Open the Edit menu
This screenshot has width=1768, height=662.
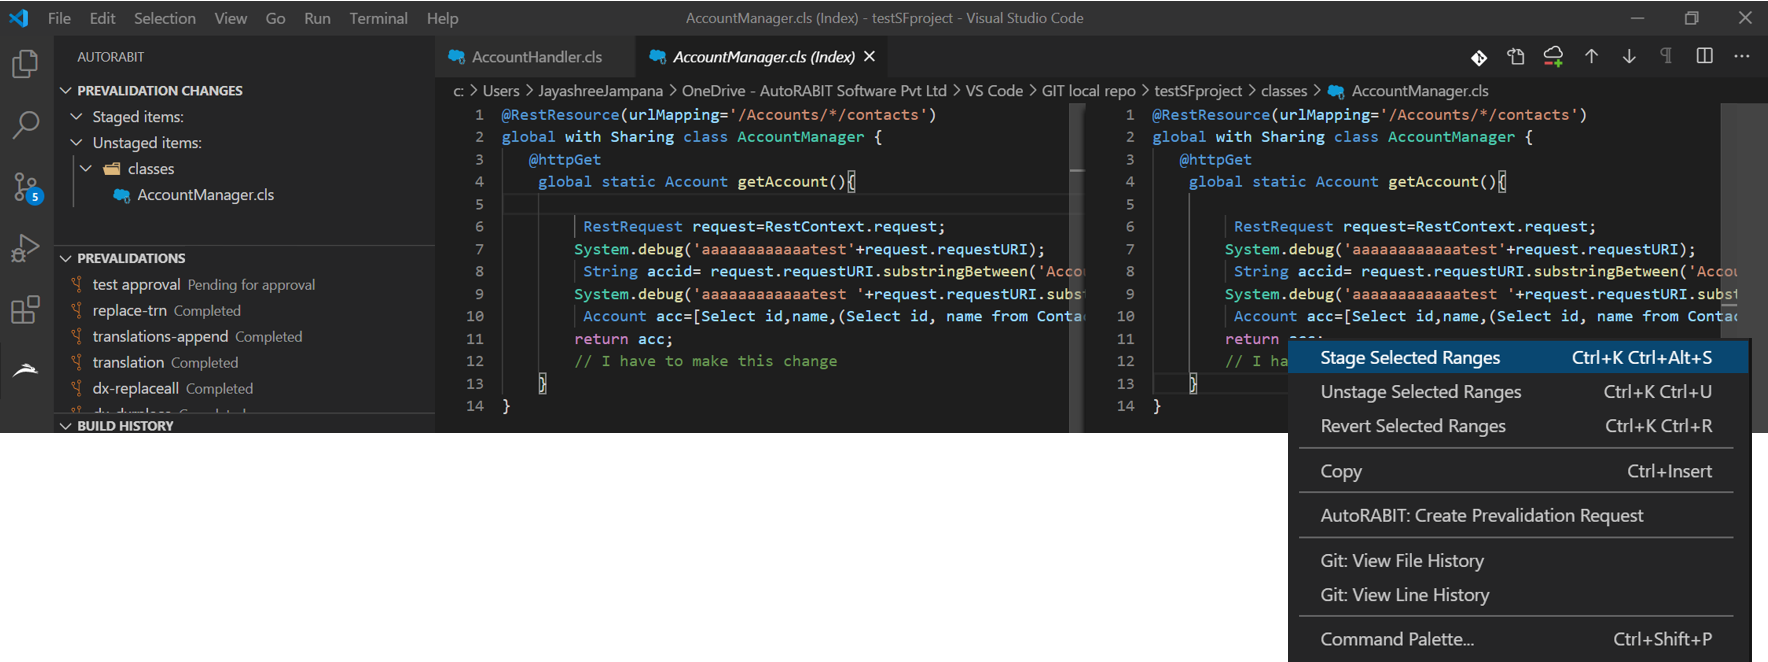tap(102, 18)
